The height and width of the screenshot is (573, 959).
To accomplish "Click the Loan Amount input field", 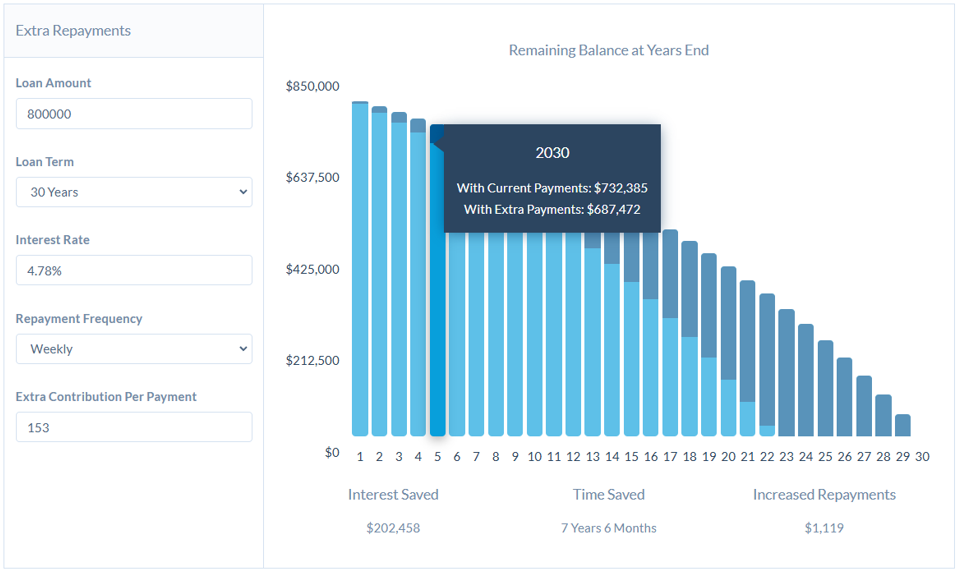I will coord(133,114).
